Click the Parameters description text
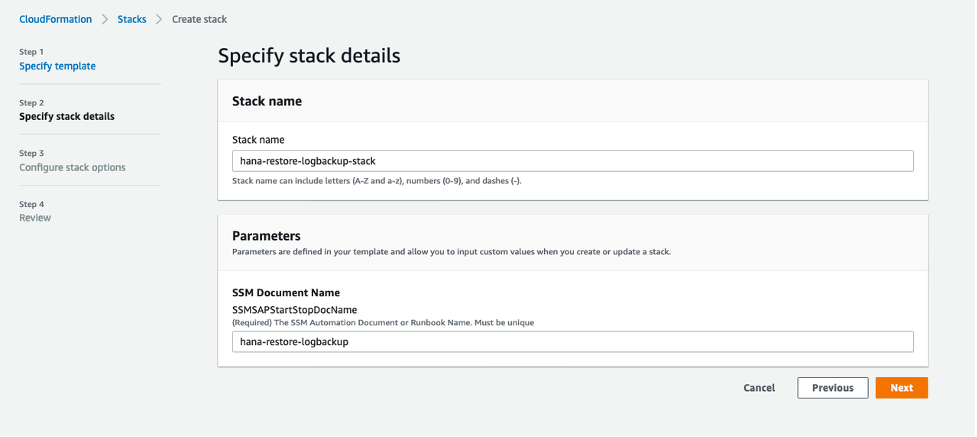 [x=450, y=252]
